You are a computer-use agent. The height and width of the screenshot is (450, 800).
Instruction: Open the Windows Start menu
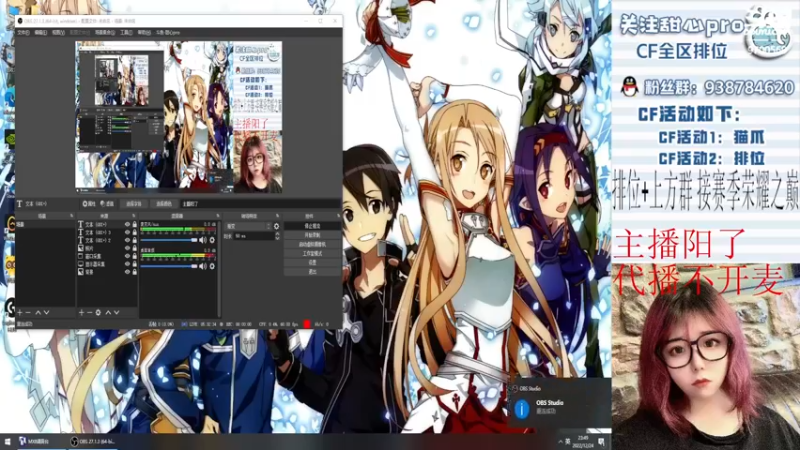tap(7, 441)
